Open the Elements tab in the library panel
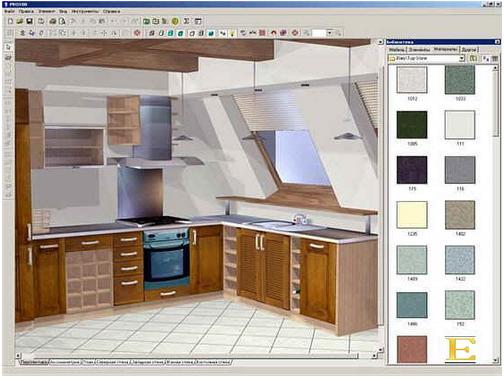504x378 pixels. coord(419,49)
